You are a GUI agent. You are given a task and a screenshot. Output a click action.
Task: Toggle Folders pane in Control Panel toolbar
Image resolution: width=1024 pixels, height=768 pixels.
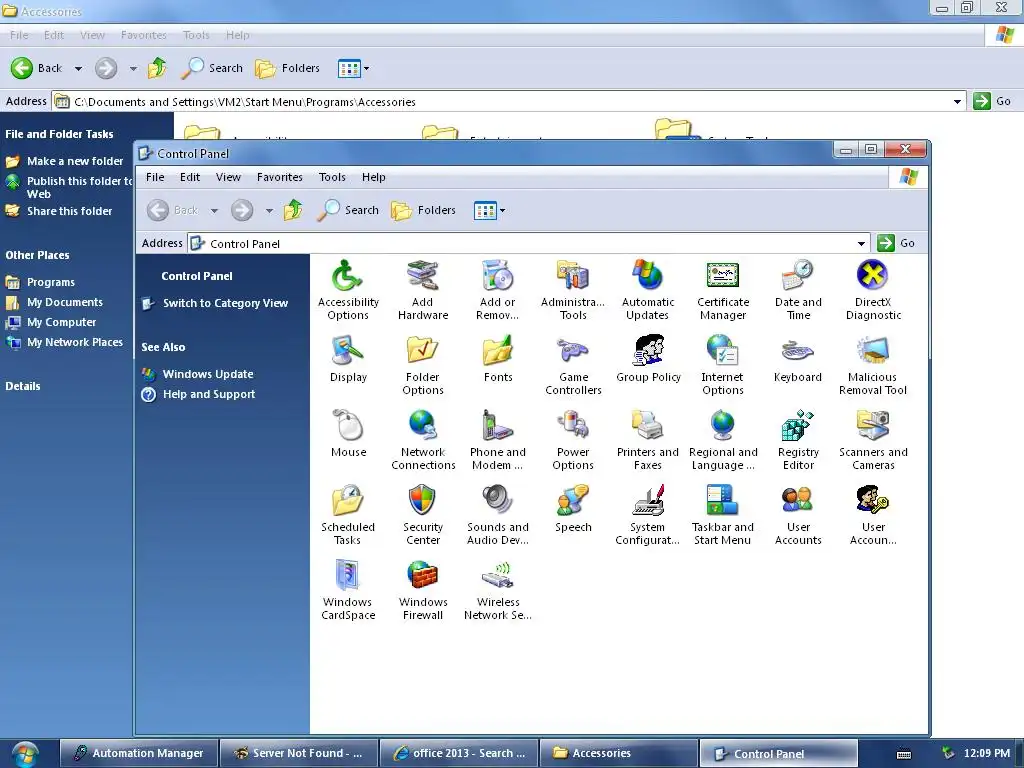point(424,210)
